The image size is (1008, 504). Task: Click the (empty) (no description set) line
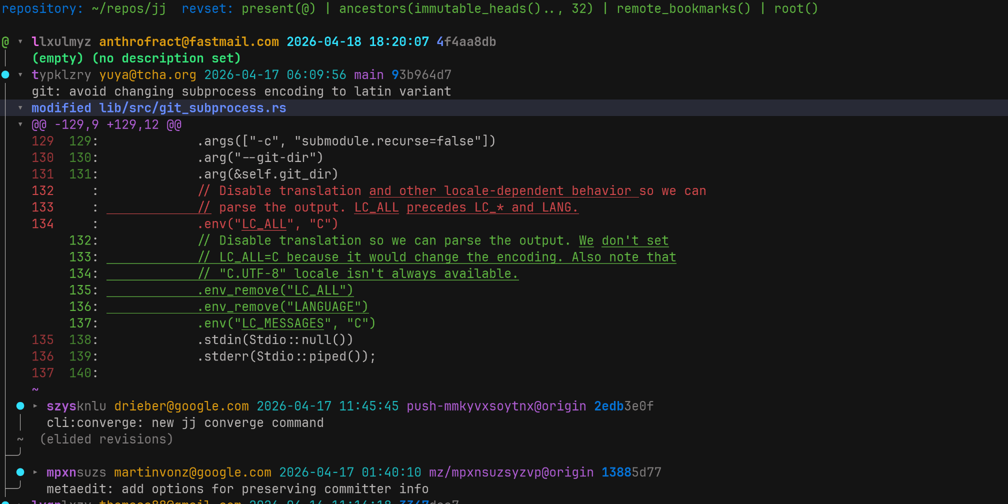point(136,58)
